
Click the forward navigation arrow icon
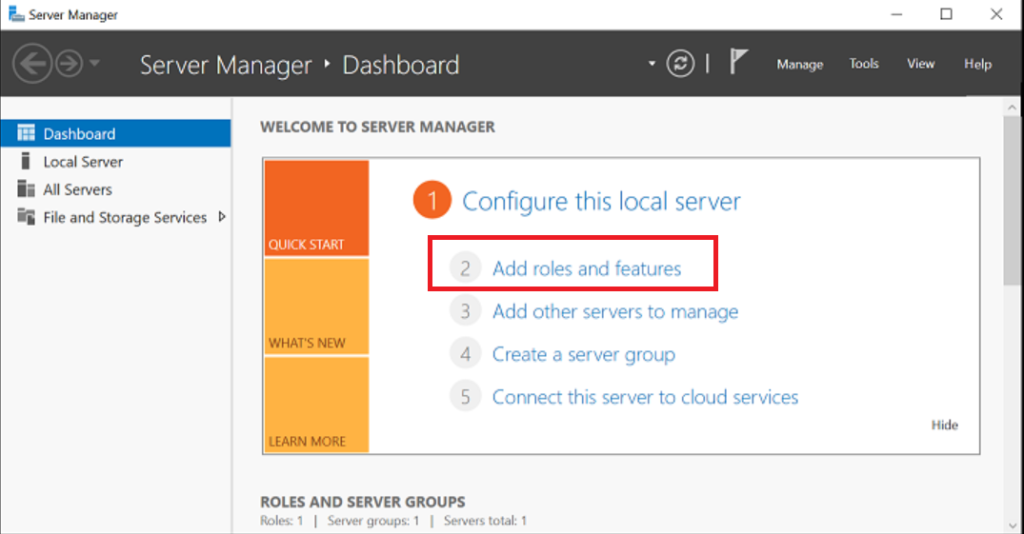tap(69, 64)
